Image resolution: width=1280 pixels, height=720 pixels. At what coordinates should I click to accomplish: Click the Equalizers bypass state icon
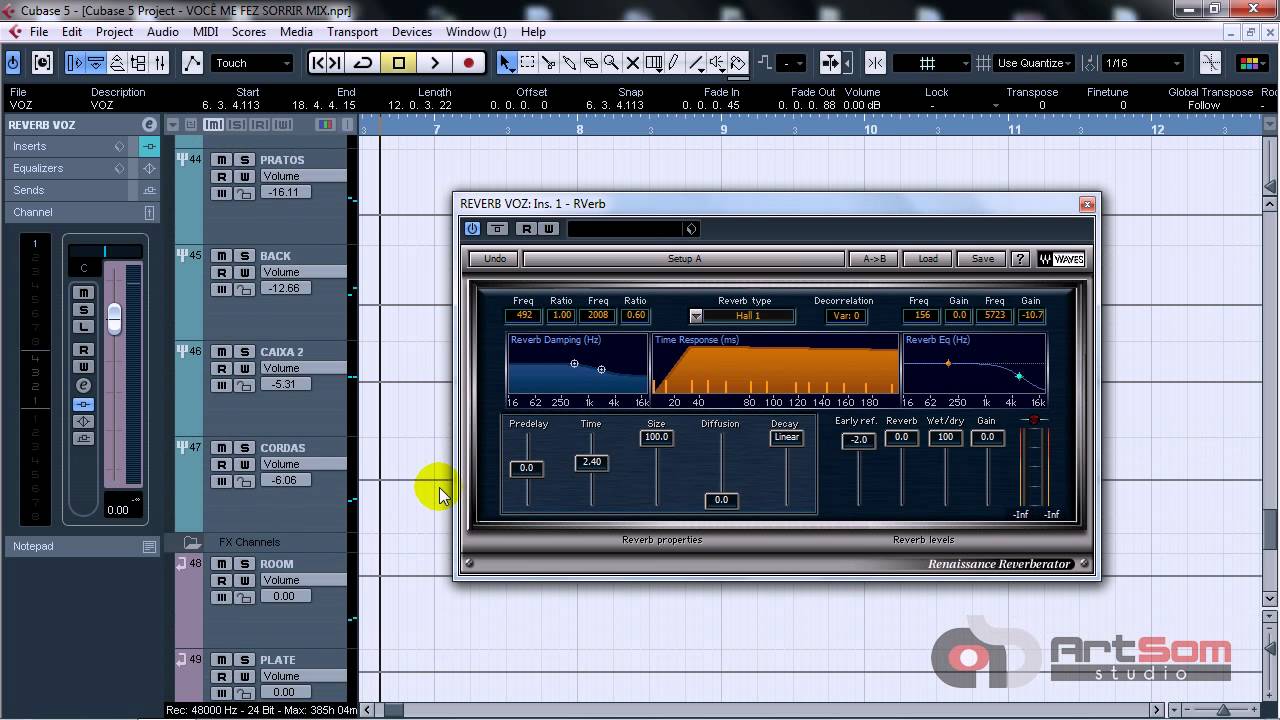[149, 168]
